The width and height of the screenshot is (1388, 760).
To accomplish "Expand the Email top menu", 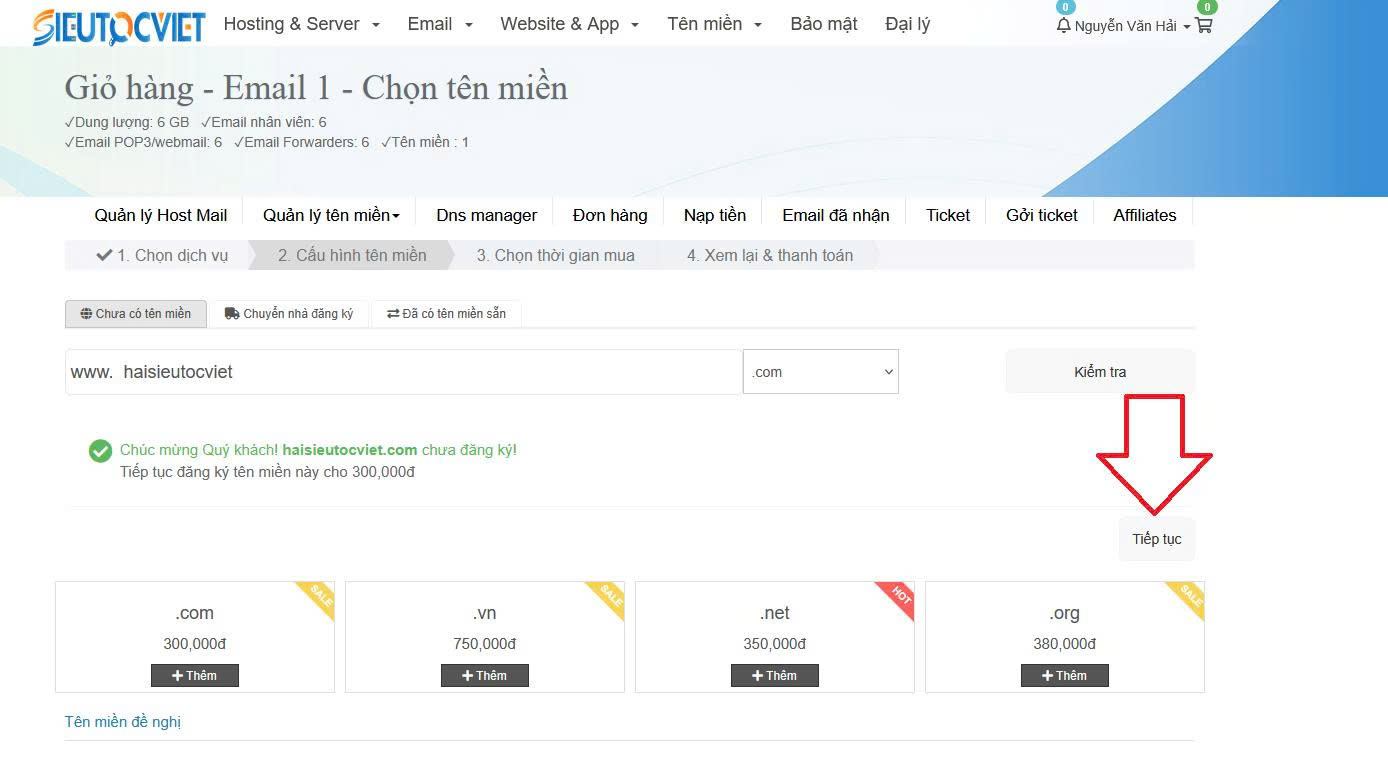I will pos(440,24).
